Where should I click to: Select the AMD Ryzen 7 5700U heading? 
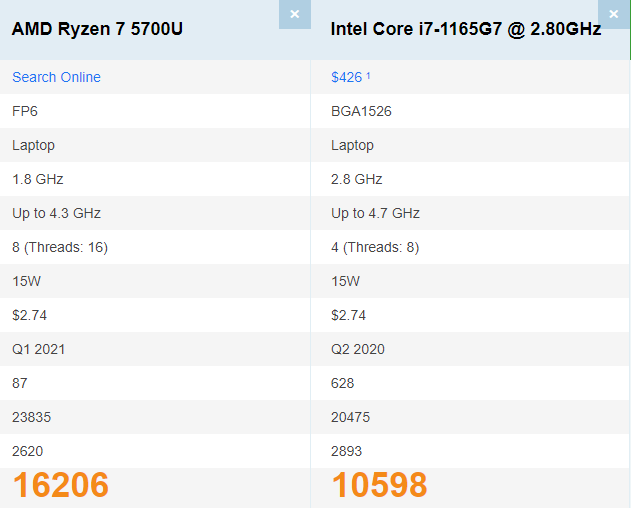(x=97, y=29)
